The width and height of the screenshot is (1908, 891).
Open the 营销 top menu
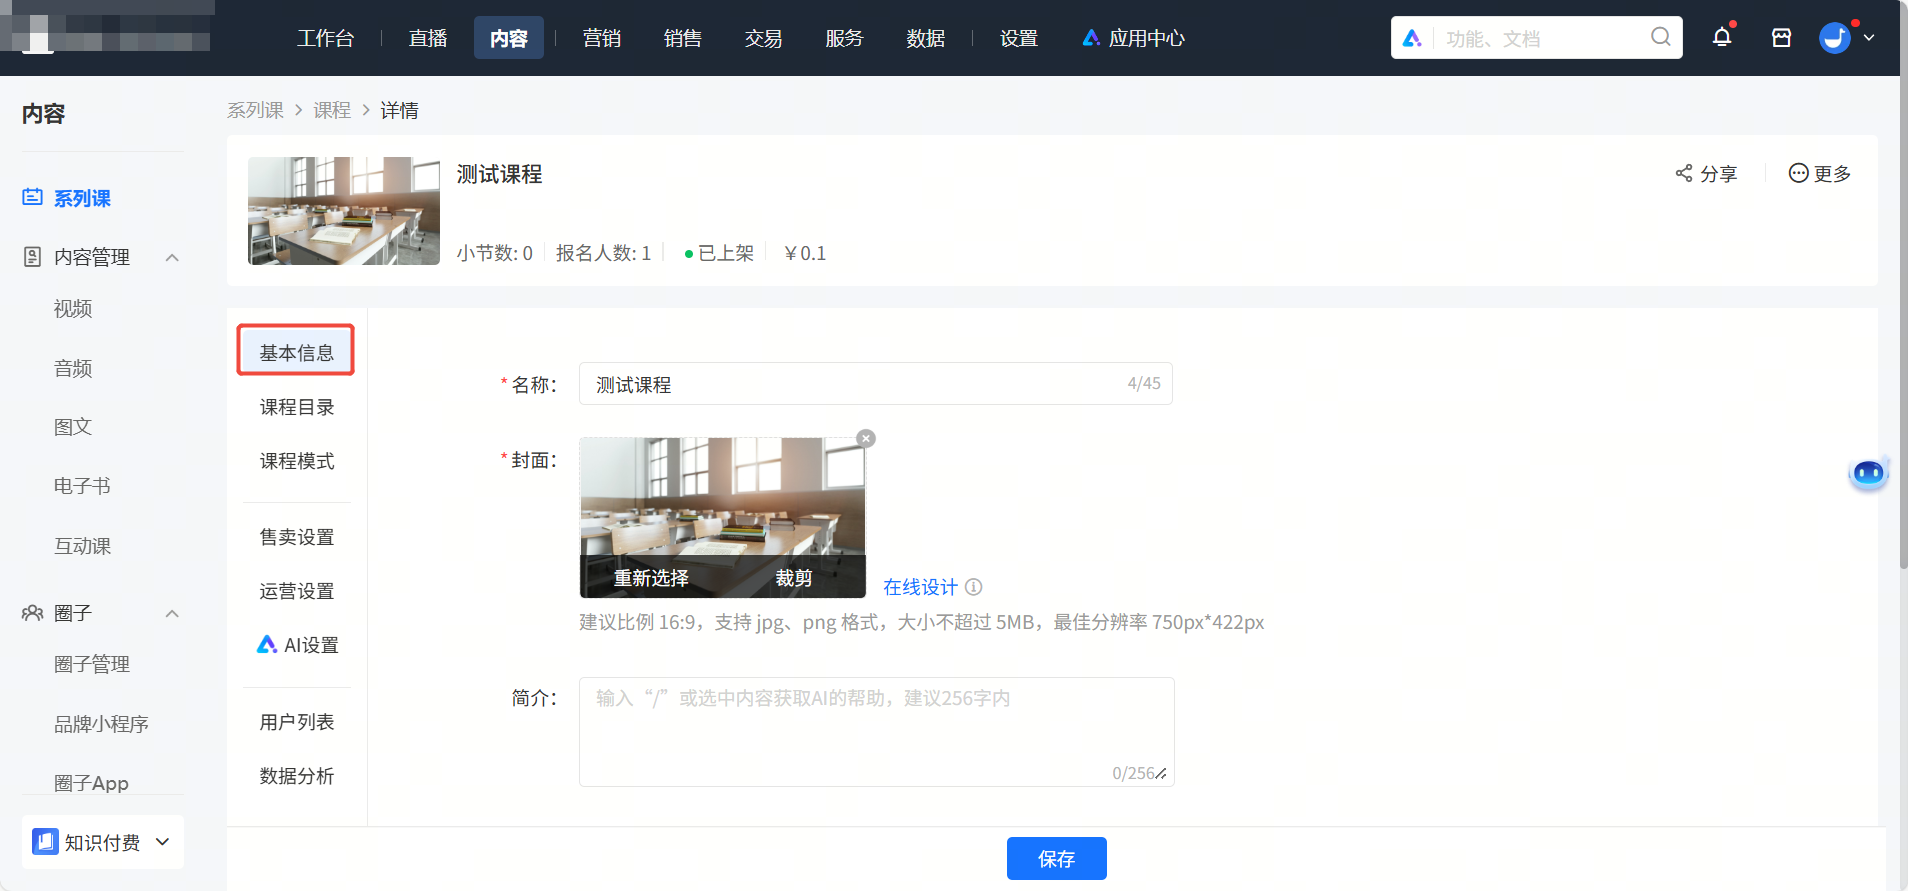(602, 38)
